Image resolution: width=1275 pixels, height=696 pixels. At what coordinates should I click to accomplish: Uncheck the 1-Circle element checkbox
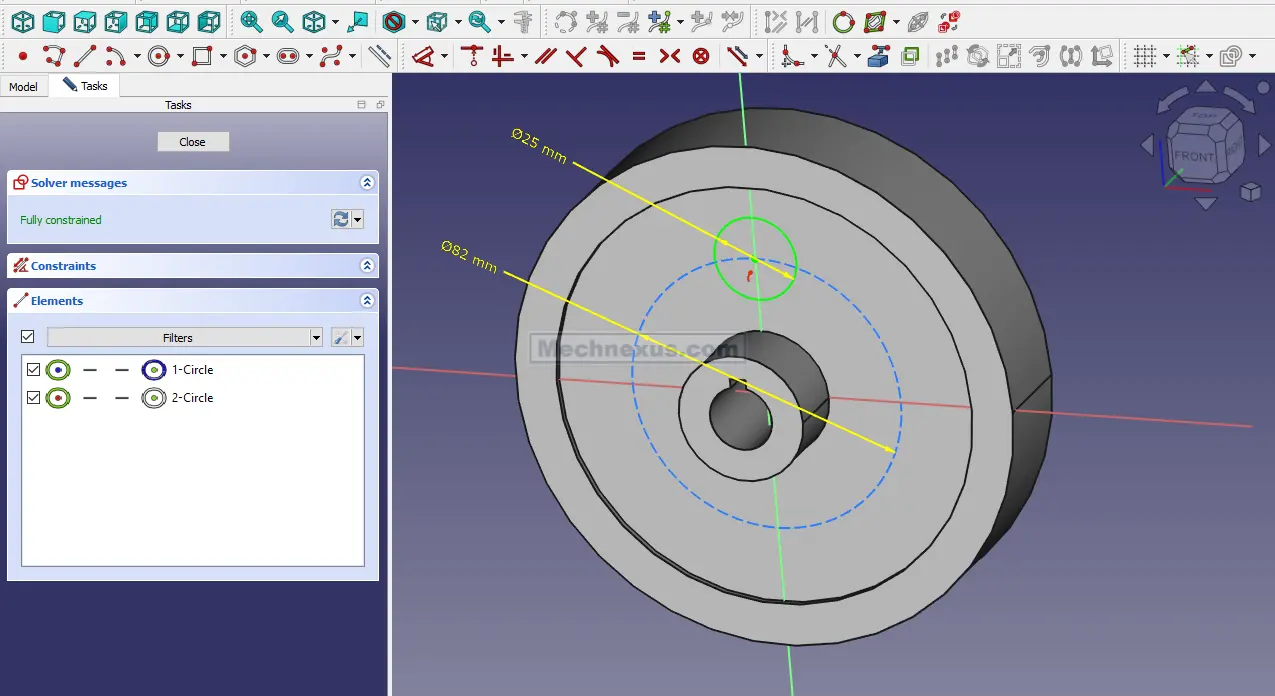(33, 370)
